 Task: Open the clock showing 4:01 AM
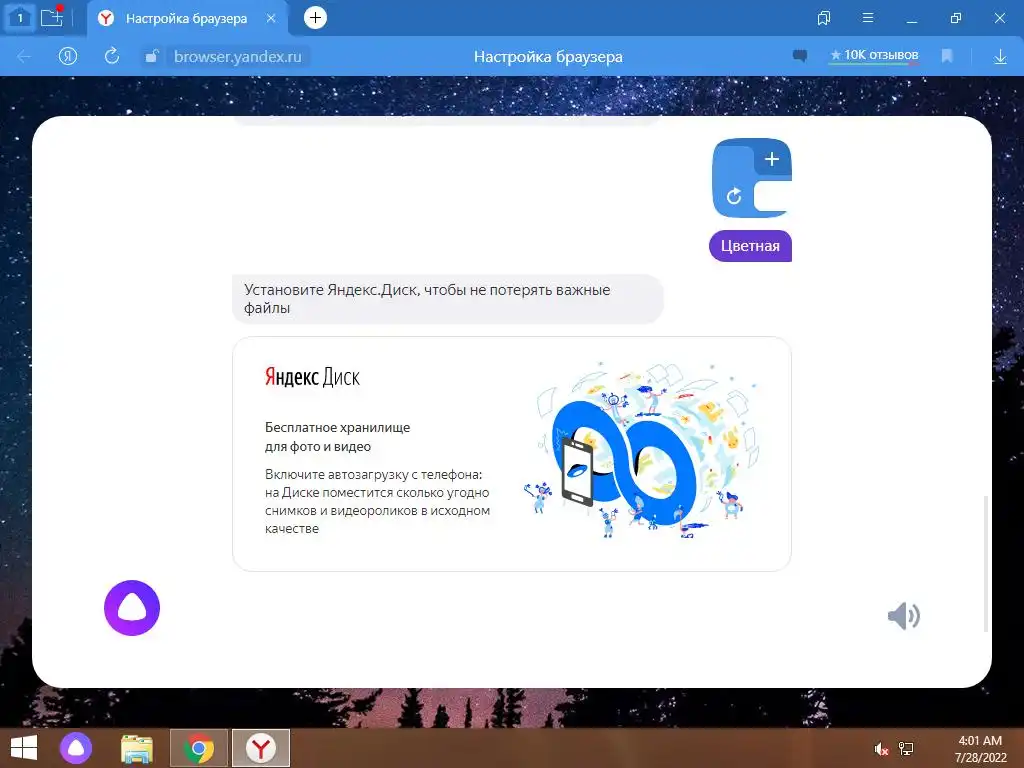[980, 749]
